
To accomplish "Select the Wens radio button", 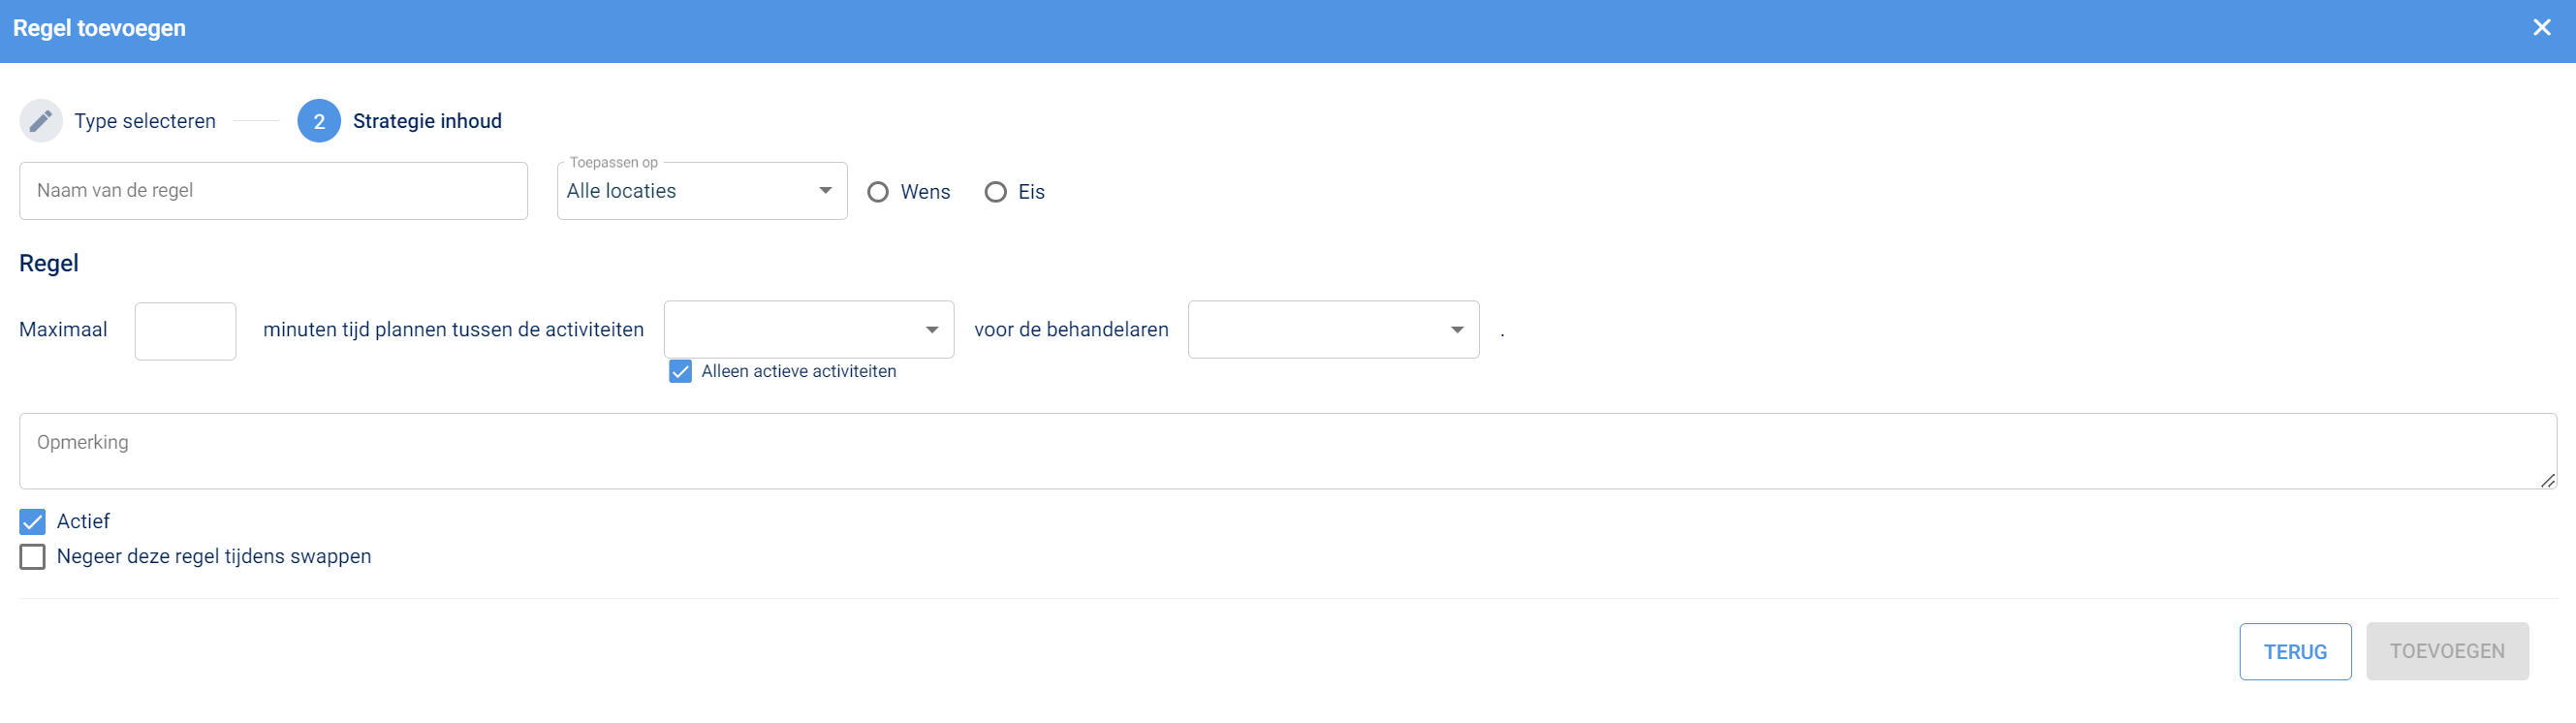I will pos(878,192).
